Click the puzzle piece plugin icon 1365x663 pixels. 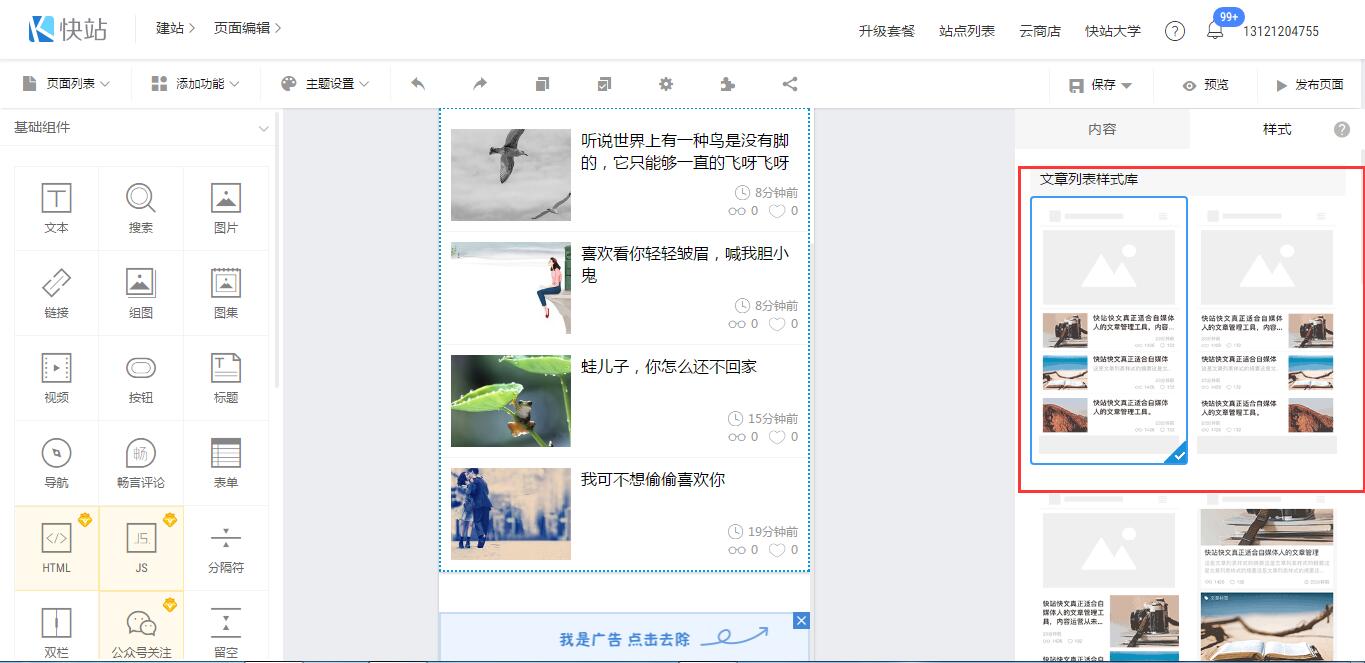click(x=728, y=84)
